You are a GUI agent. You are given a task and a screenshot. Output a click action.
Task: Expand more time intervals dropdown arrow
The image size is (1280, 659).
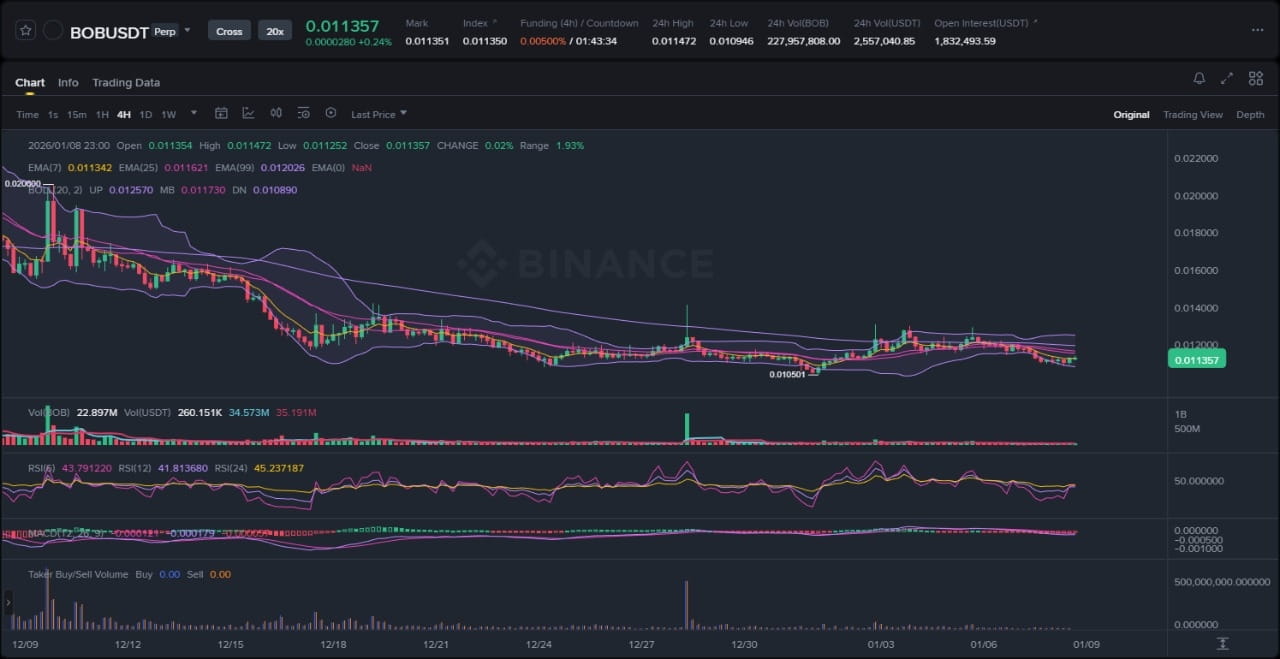[194, 114]
